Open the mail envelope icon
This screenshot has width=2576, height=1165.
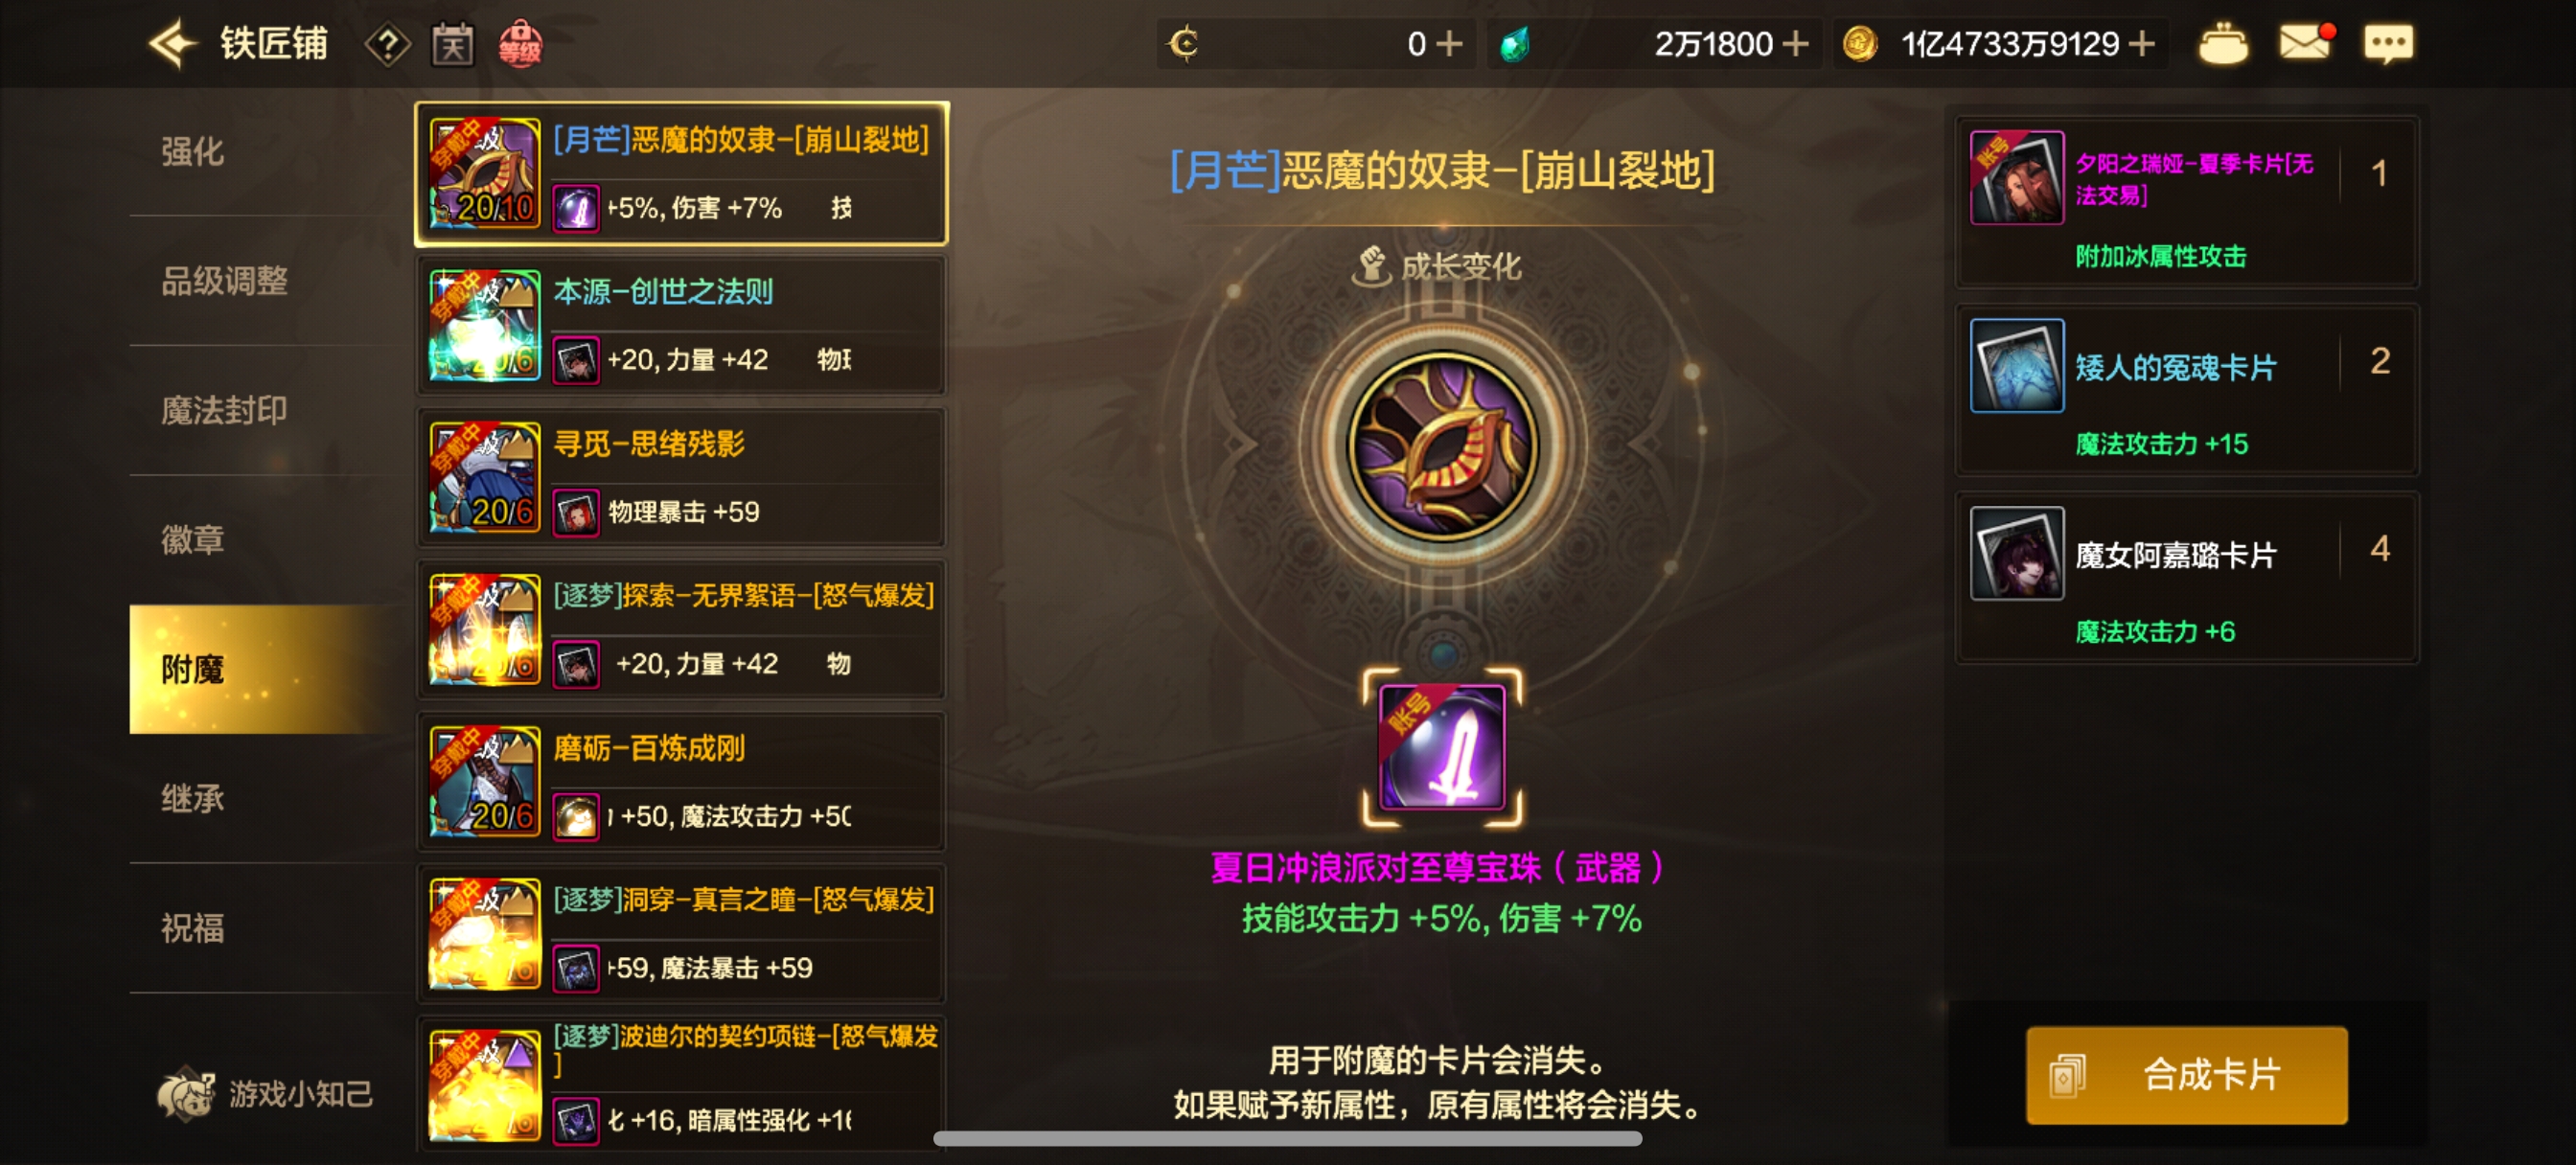(x=2305, y=43)
